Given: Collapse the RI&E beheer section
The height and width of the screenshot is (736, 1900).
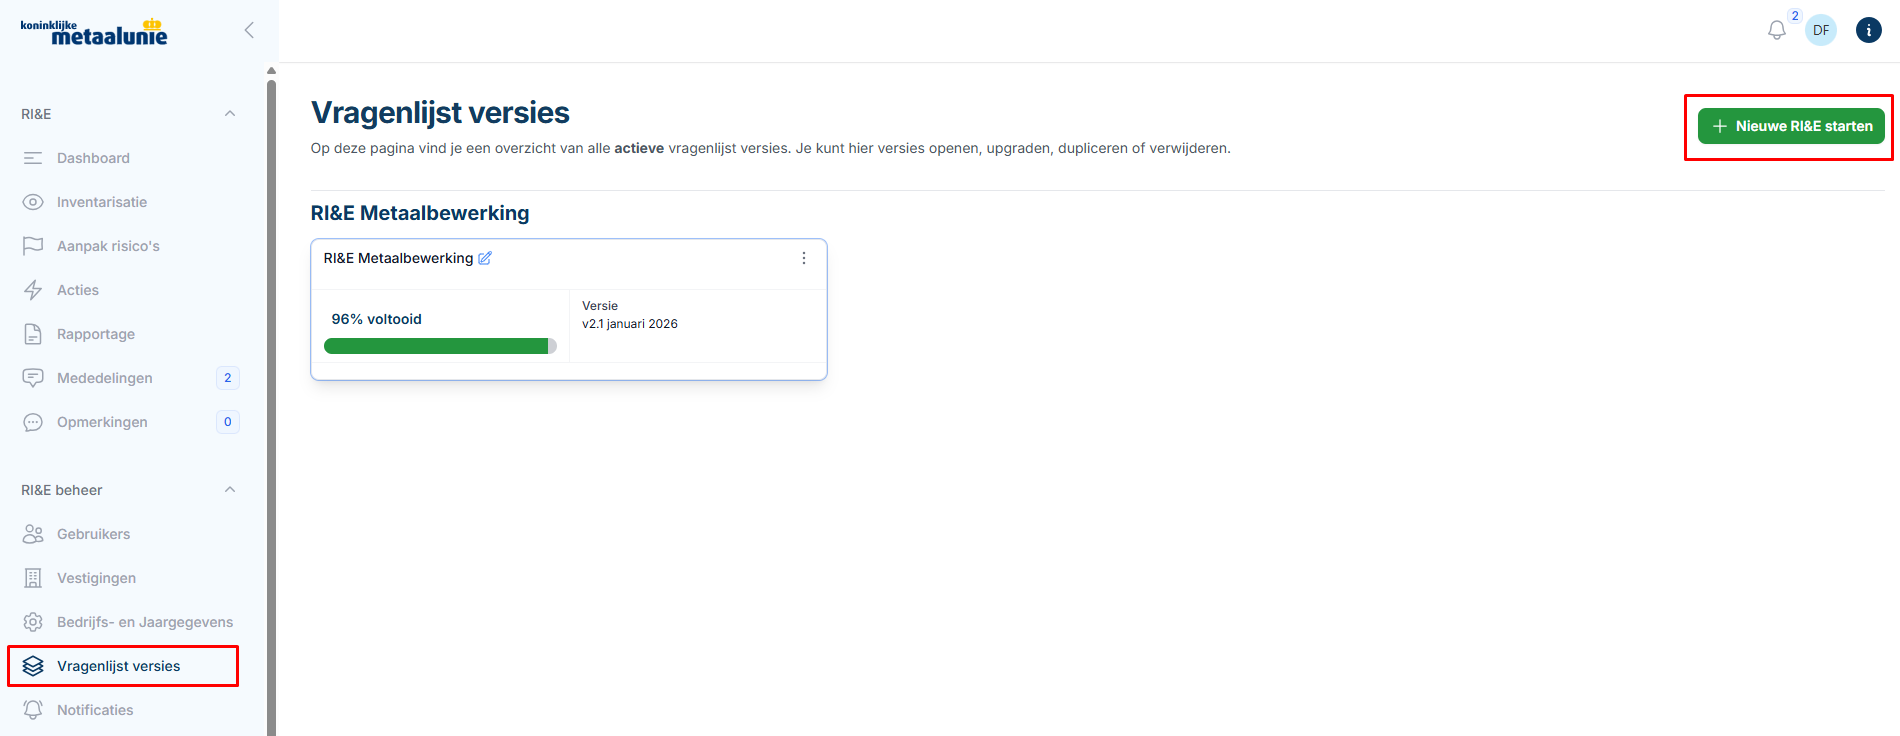Looking at the screenshot, I should pyautogui.click(x=230, y=490).
